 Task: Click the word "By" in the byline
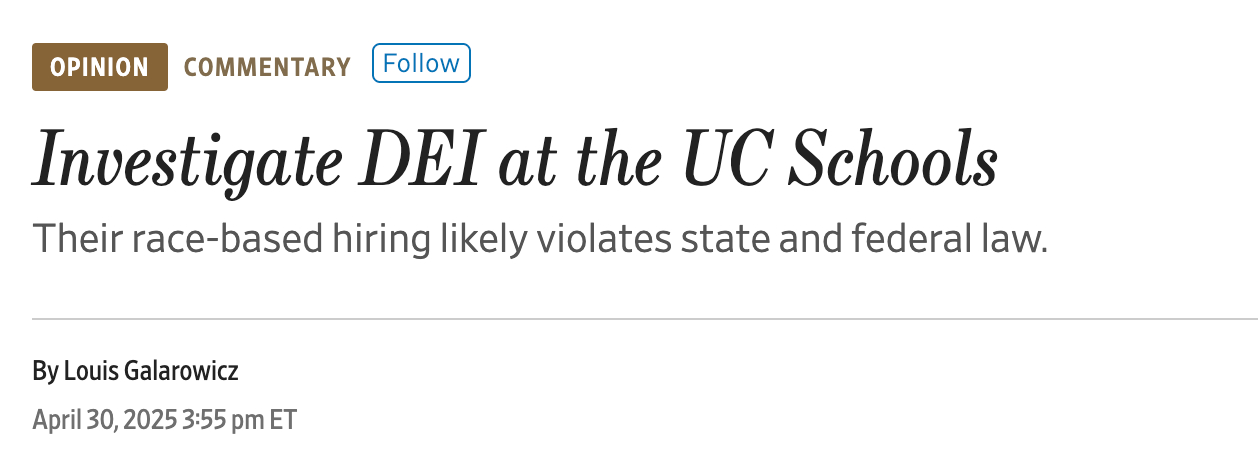(x=45, y=373)
